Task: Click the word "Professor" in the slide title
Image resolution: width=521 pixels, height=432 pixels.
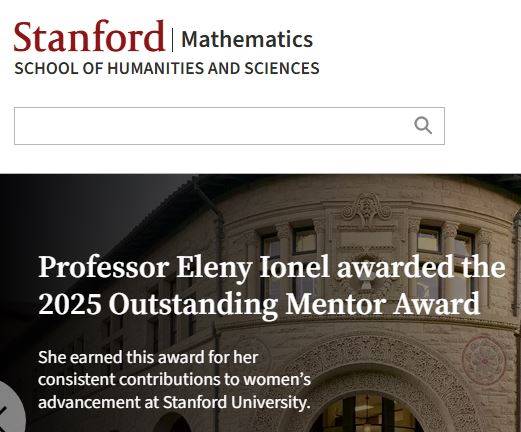Action: coord(103,267)
